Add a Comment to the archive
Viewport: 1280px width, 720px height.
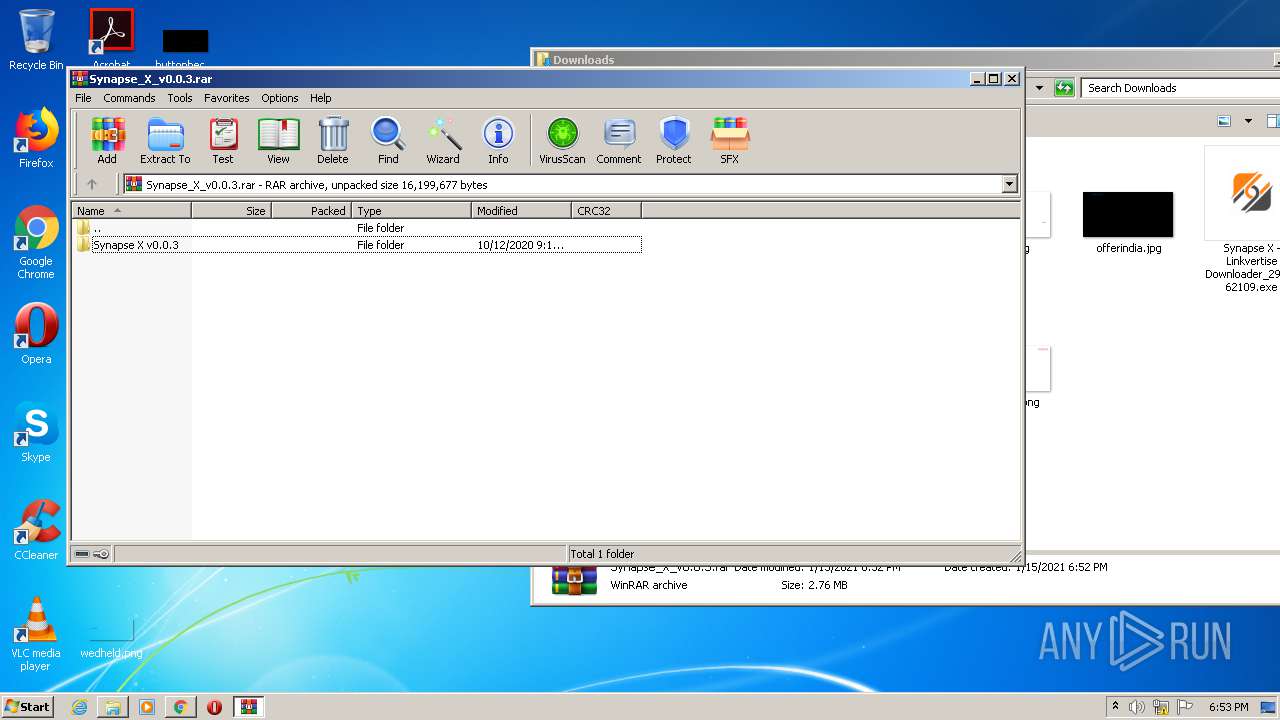point(619,141)
